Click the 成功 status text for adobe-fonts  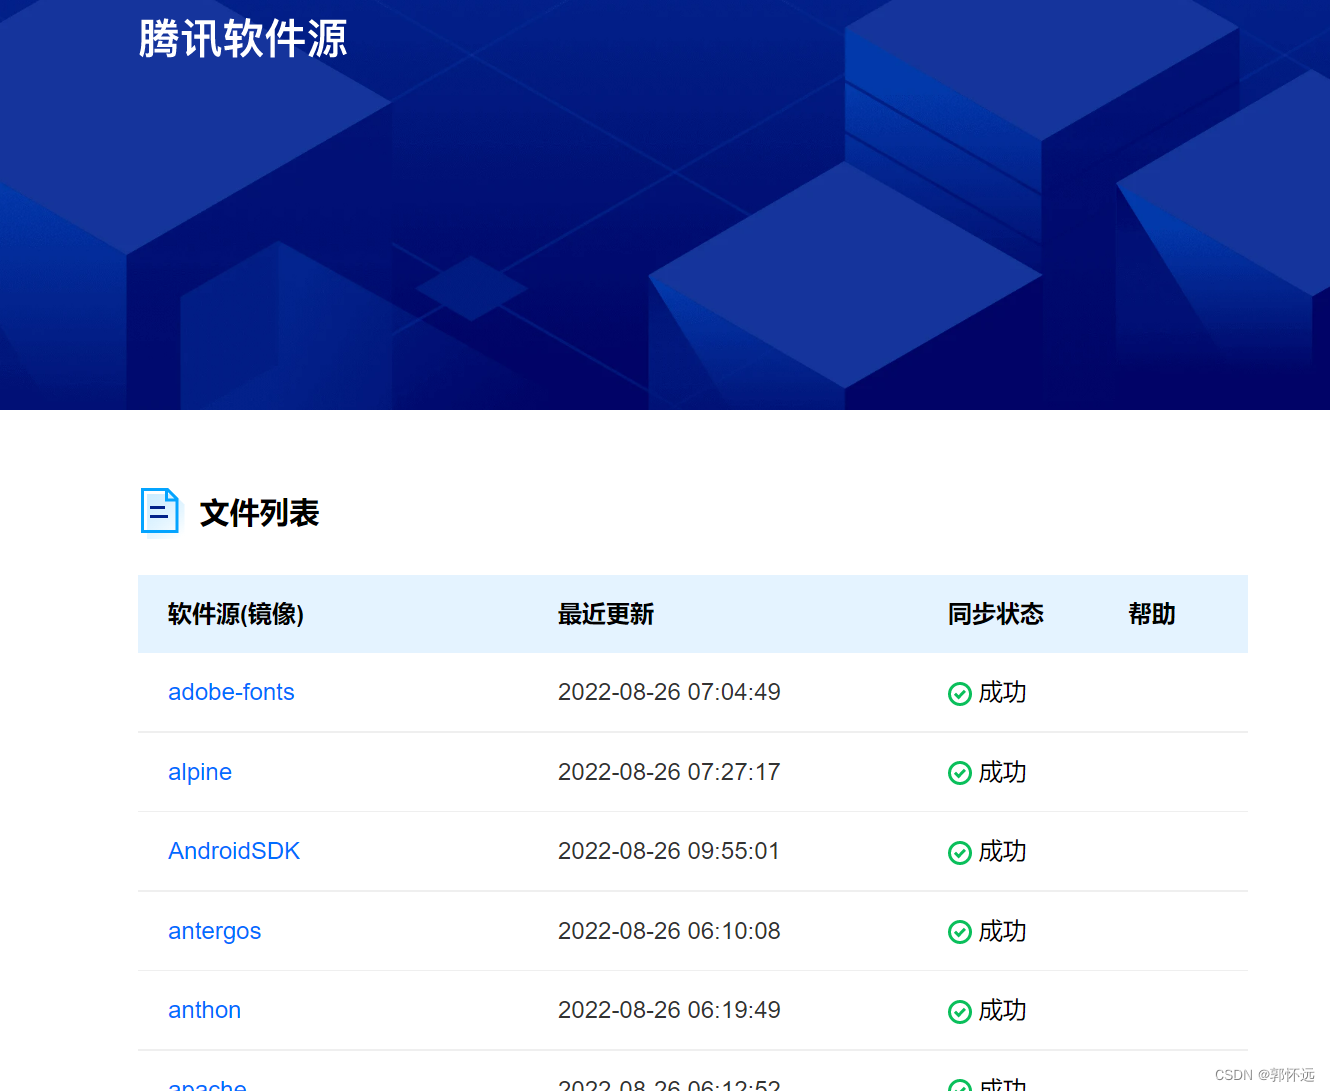pos(1002,692)
